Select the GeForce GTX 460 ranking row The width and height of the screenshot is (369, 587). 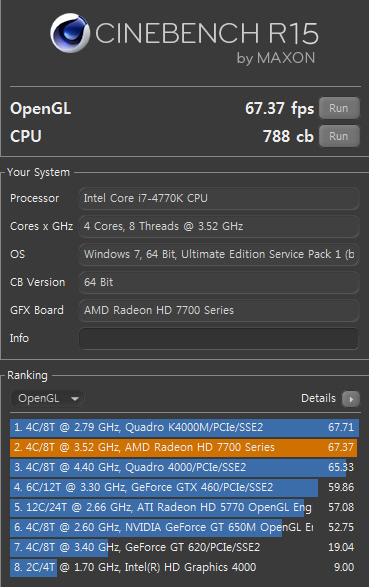(x=184, y=487)
